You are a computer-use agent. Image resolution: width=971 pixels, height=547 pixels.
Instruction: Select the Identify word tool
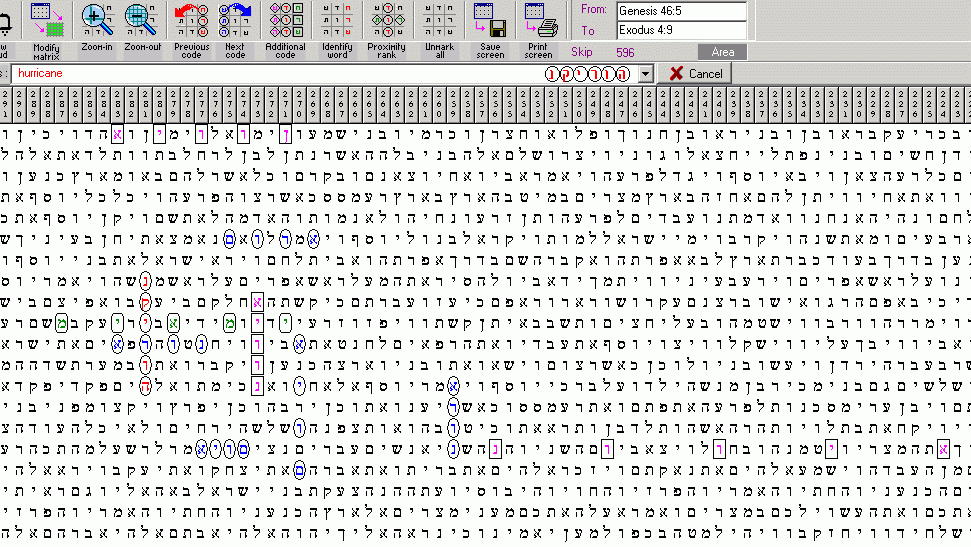click(x=337, y=31)
